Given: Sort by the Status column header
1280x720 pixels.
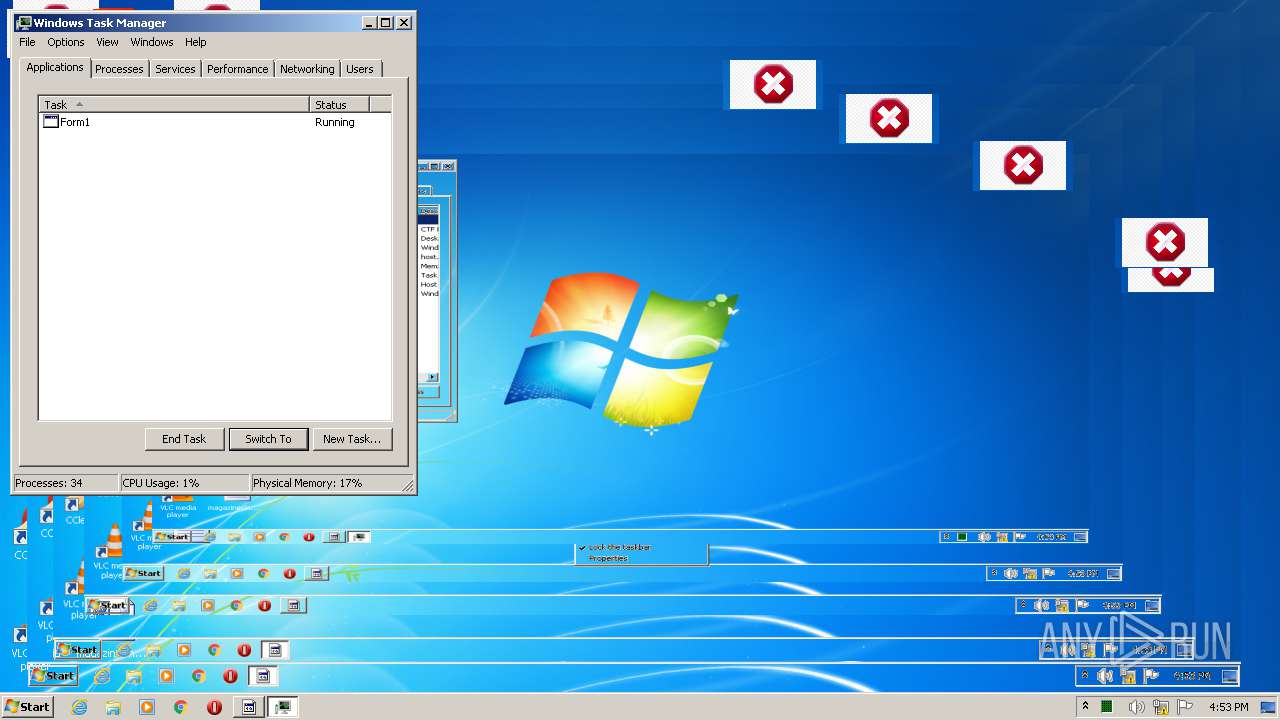Looking at the screenshot, I should 340,104.
